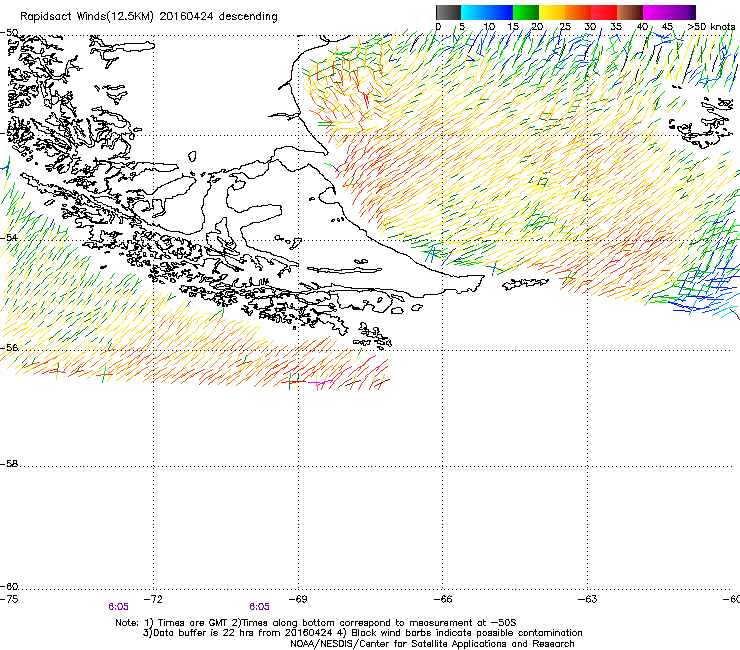740x650 pixels.
Task: Click the -58 latitude axis label
Action: (9, 464)
